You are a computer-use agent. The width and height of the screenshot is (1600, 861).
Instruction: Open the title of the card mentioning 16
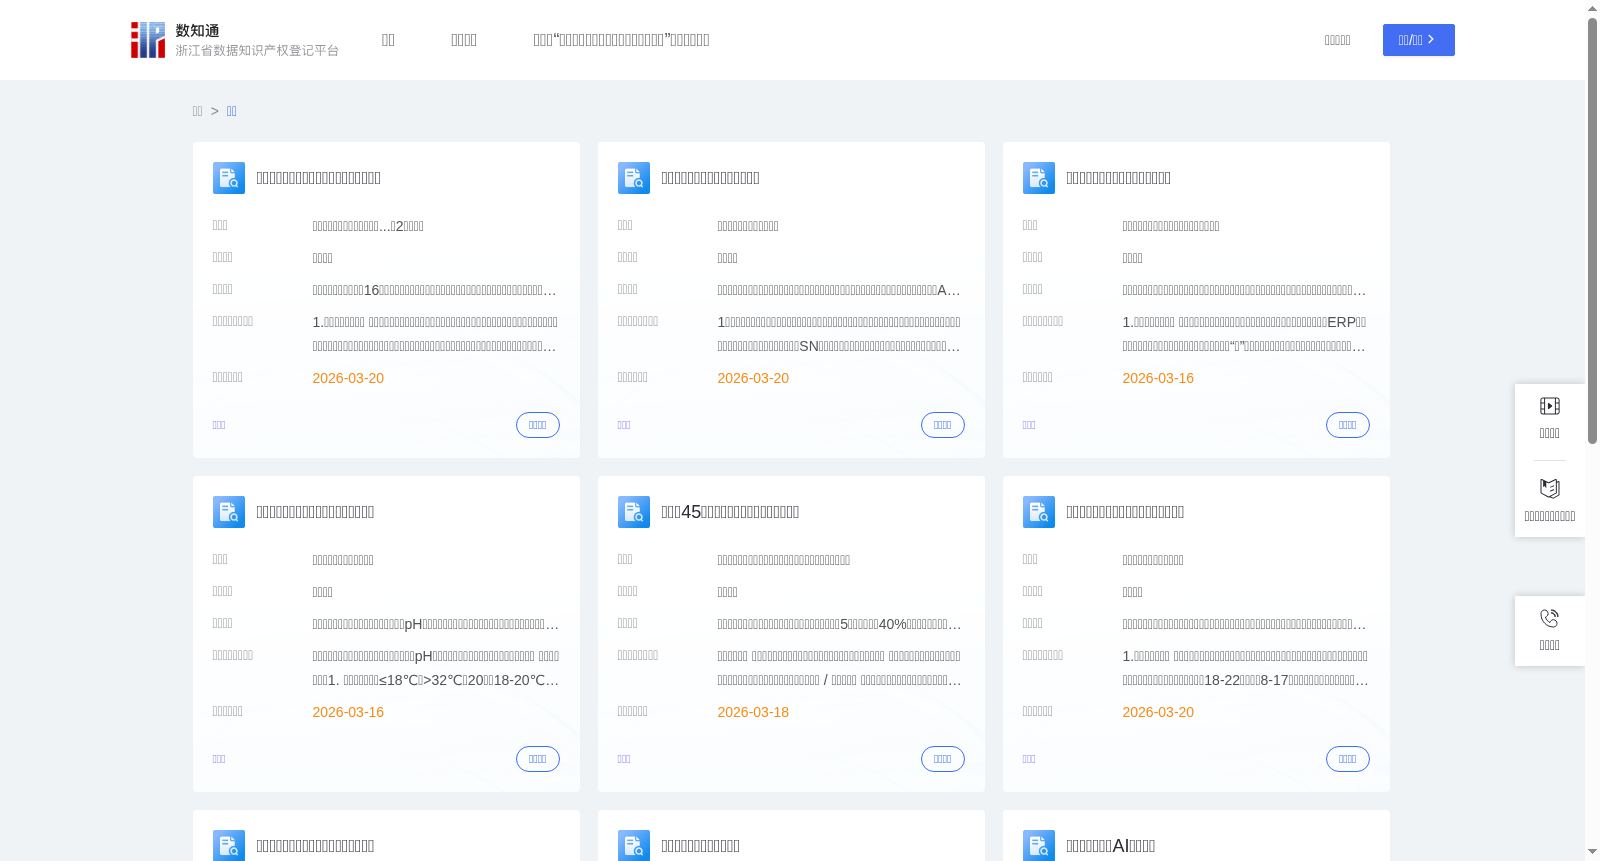pos(318,178)
